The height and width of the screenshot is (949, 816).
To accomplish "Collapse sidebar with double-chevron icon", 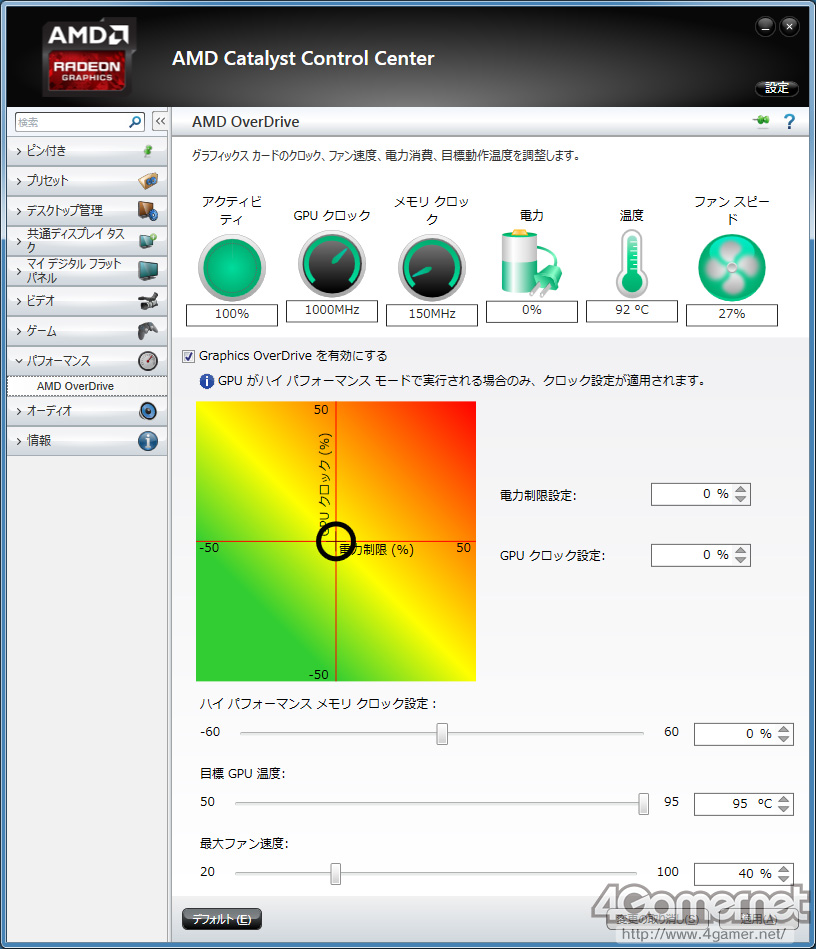I will tap(160, 122).
